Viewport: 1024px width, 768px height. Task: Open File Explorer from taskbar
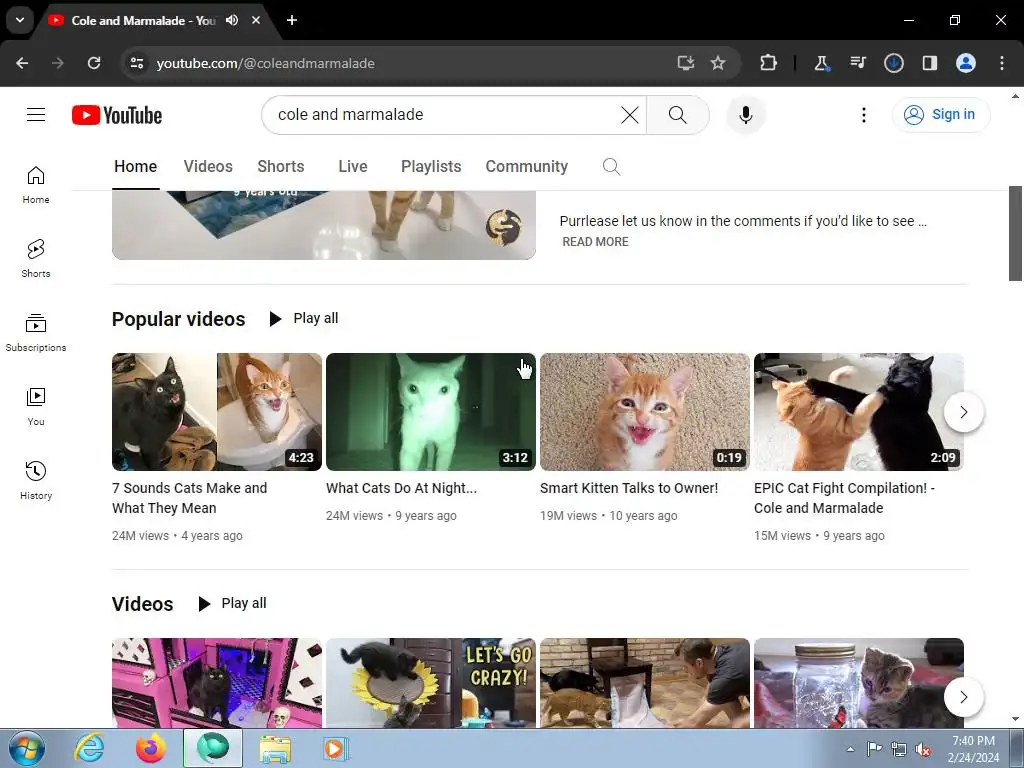click(275, 748)
